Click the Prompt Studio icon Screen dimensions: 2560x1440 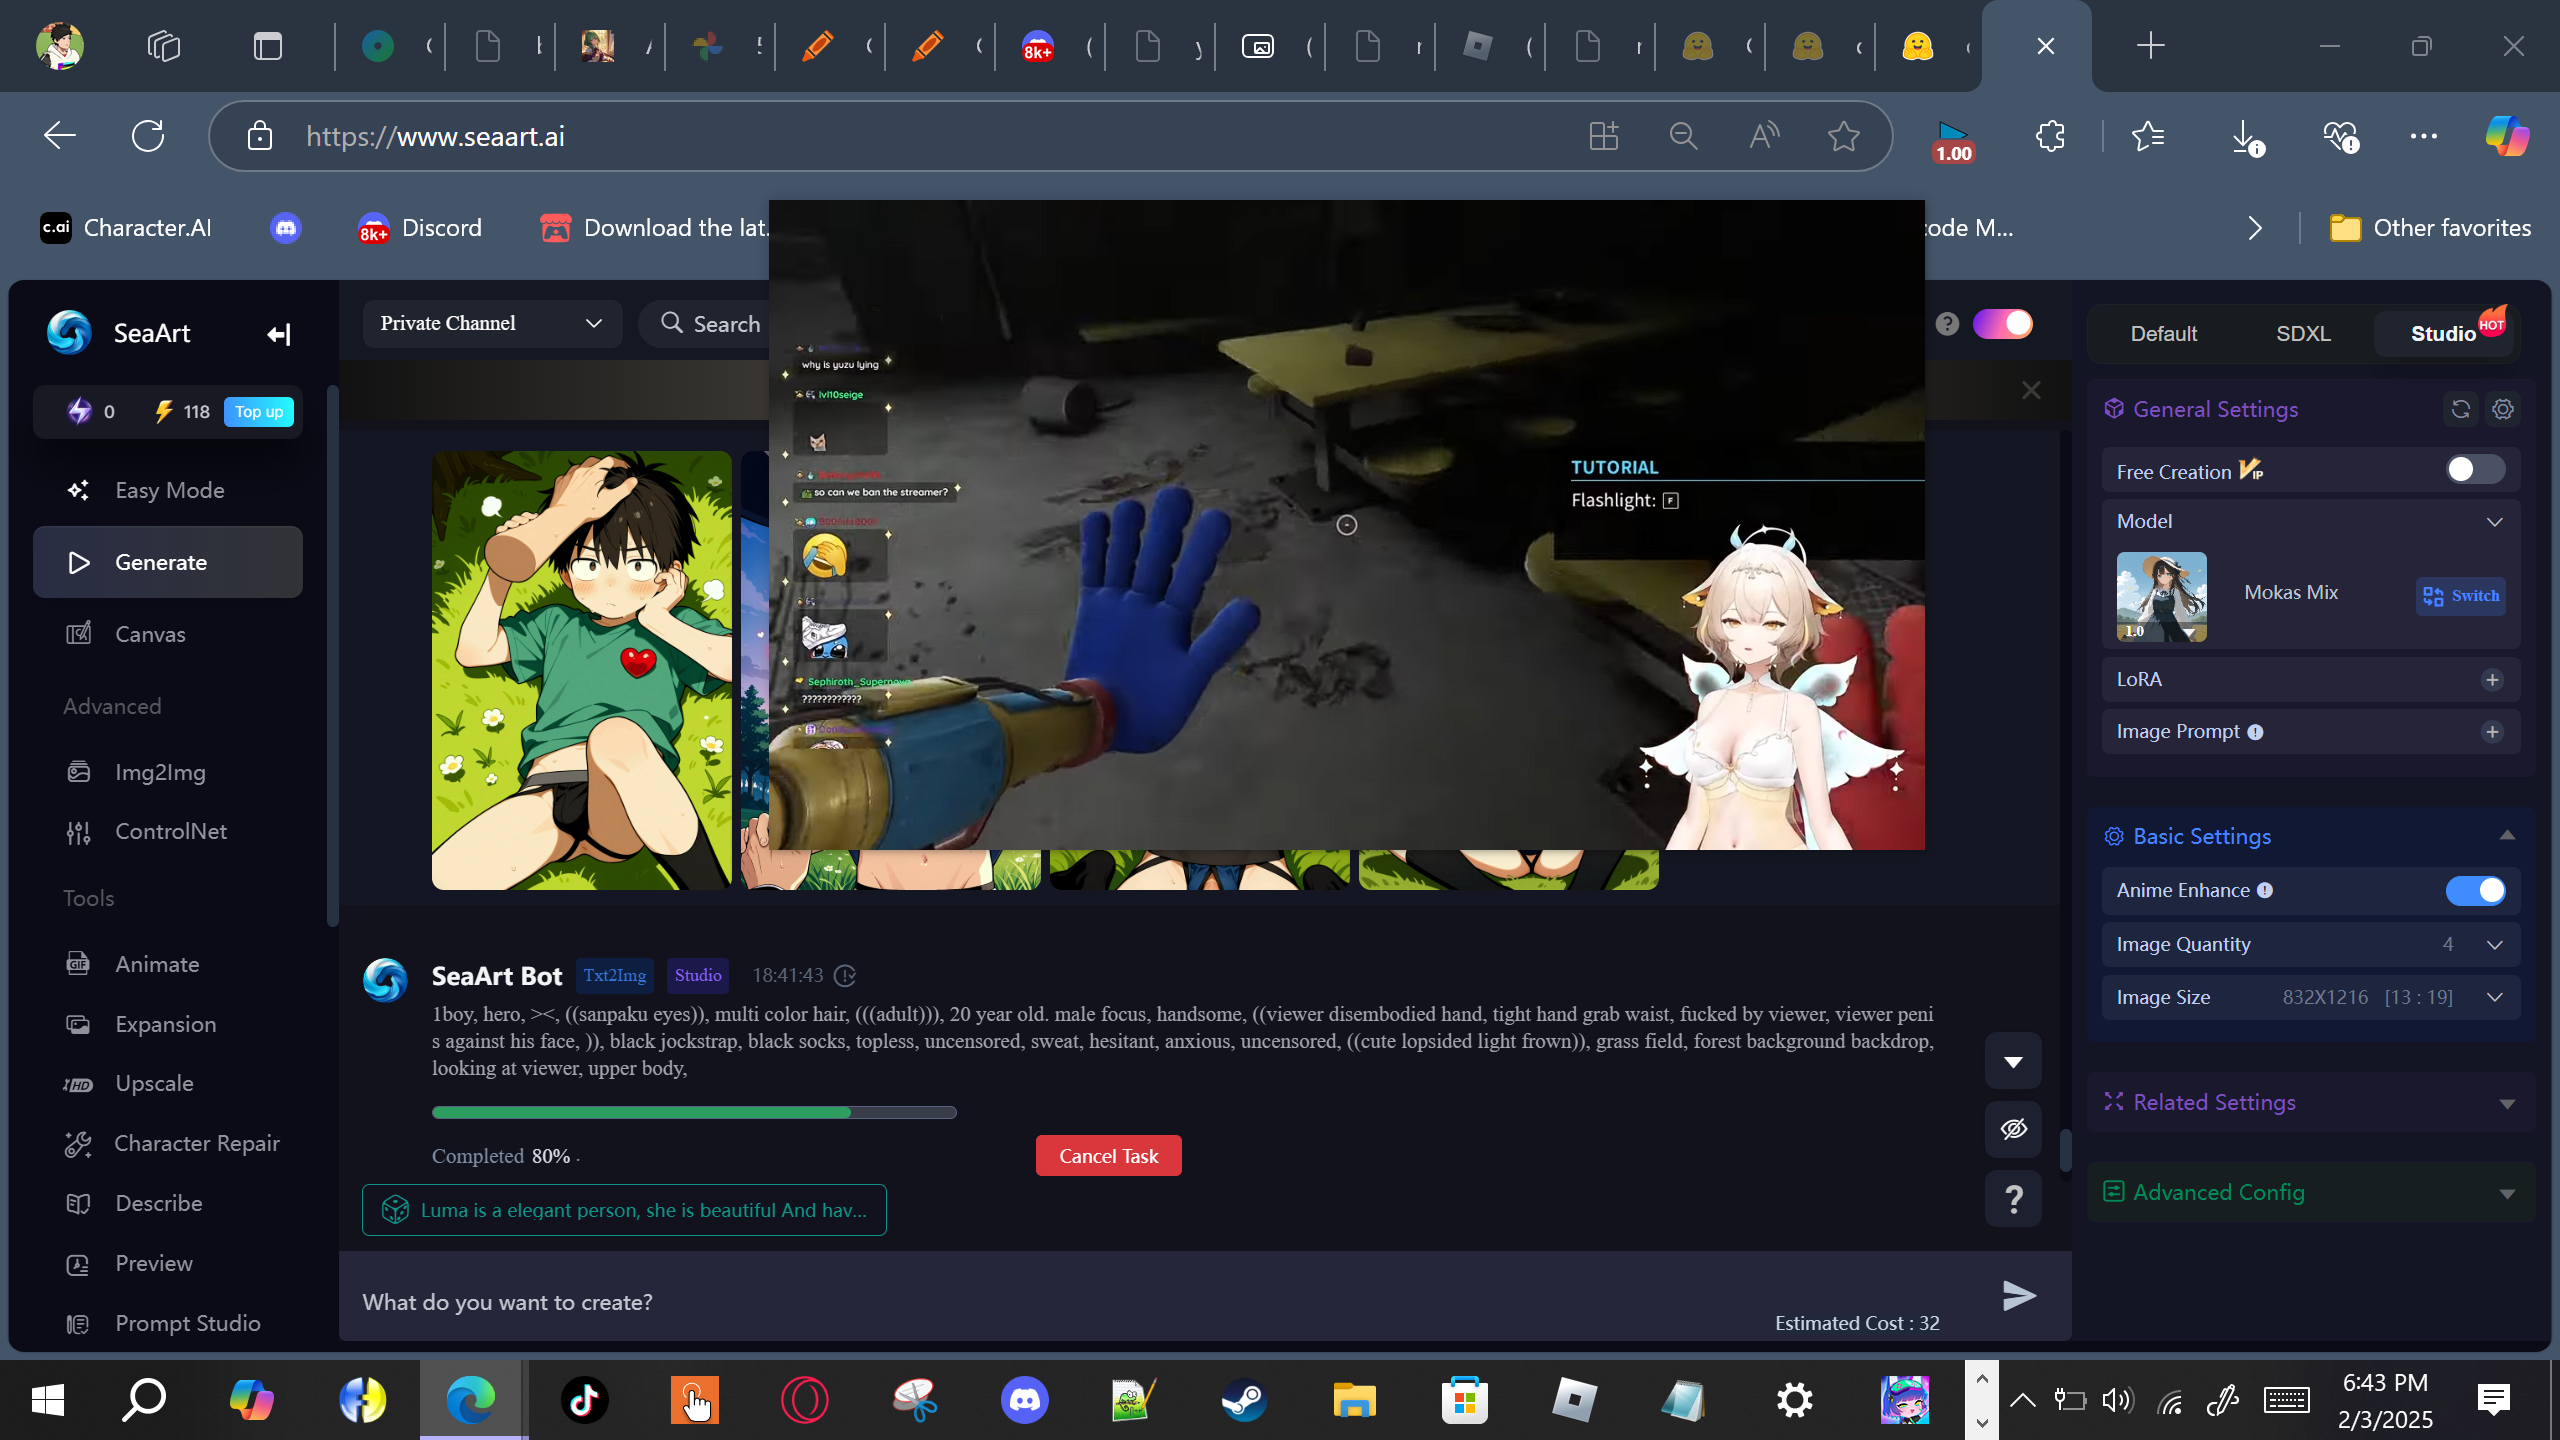78,1324
